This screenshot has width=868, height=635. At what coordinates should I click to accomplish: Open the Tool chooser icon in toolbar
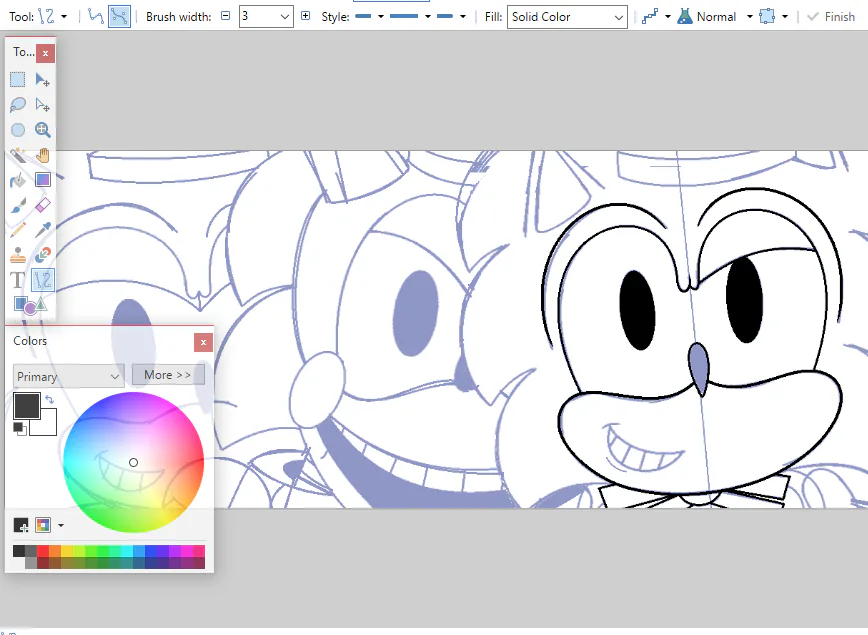(46, 17)
